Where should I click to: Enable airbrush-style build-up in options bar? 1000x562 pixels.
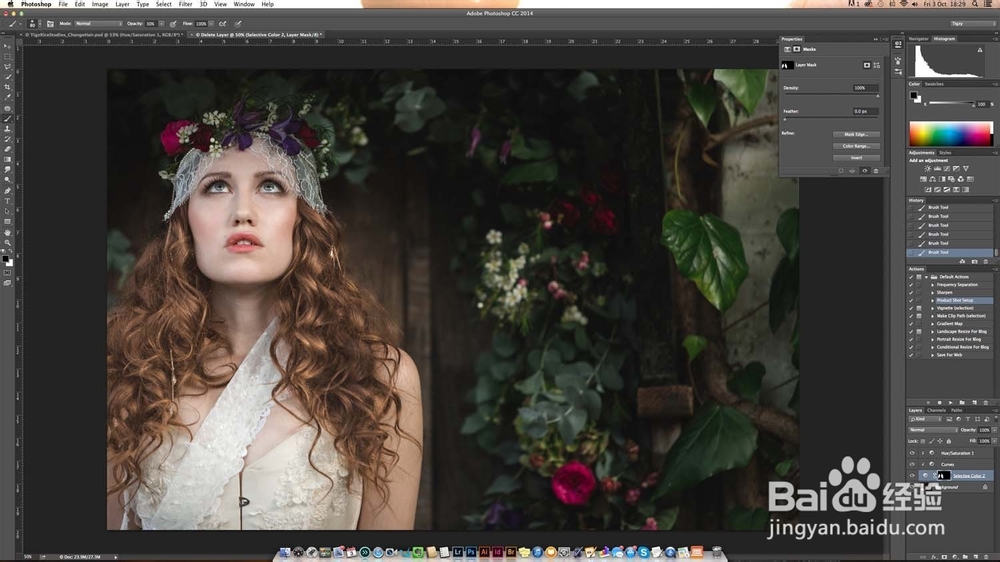click(222, 24)
